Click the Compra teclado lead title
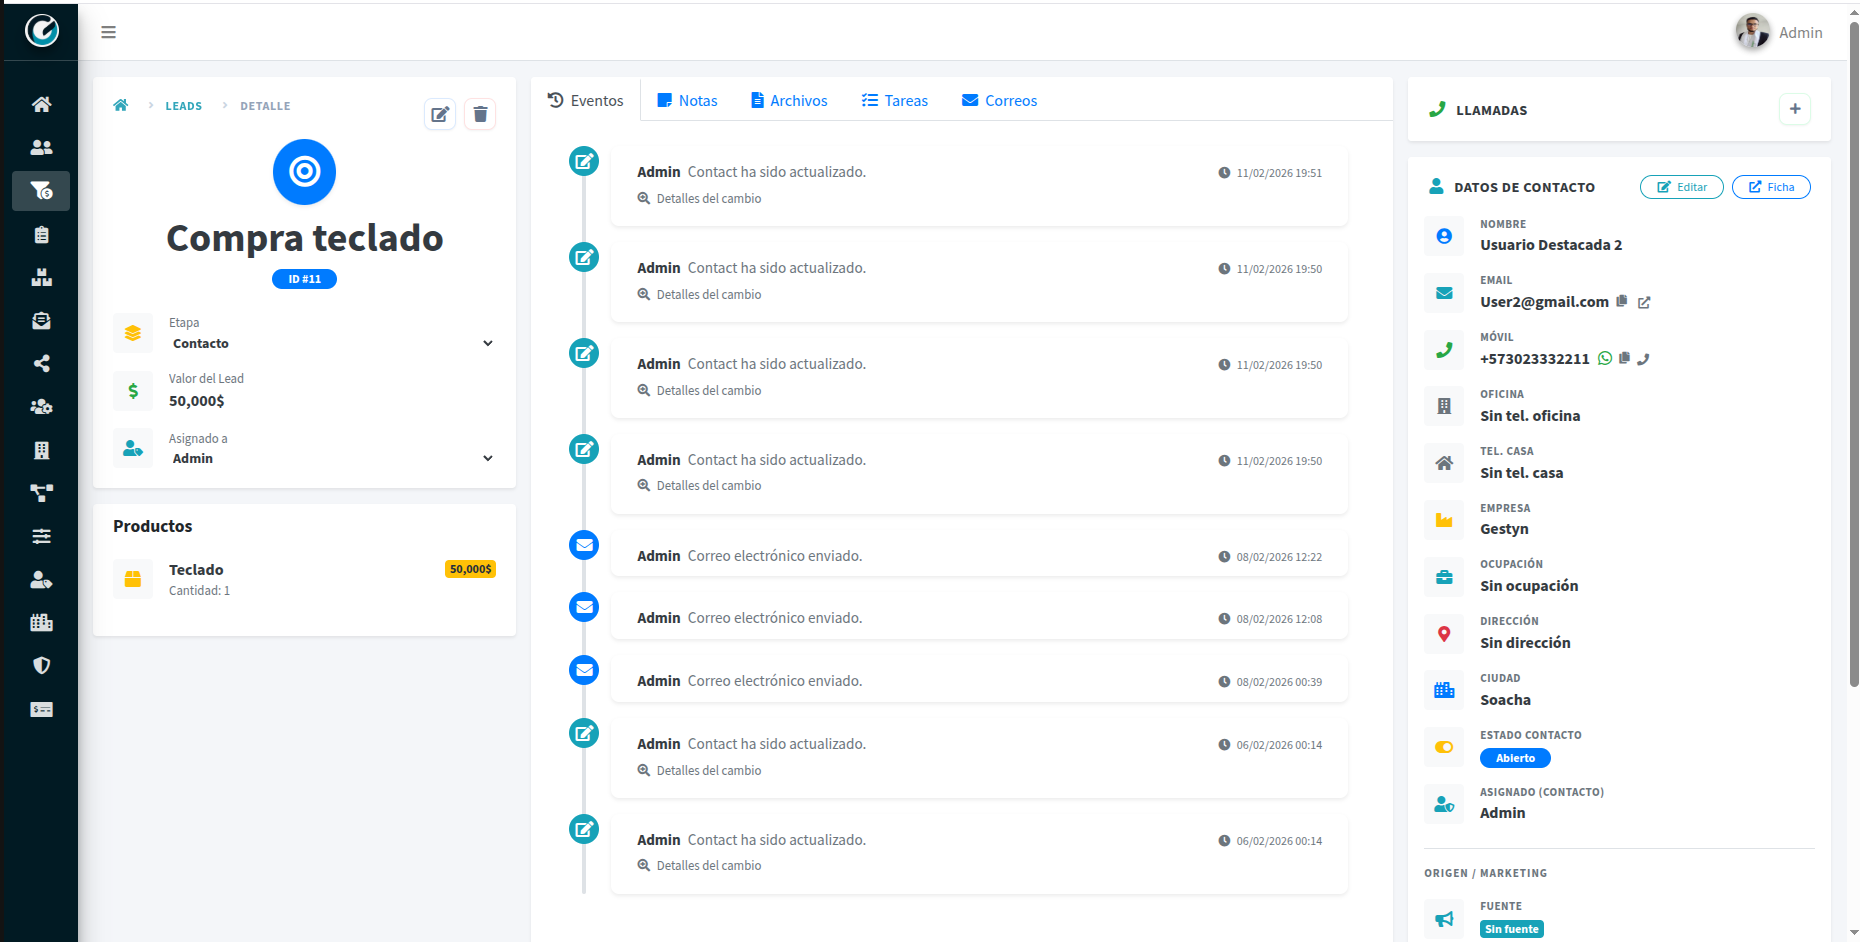1860x942 pixels. click(304, 238)
